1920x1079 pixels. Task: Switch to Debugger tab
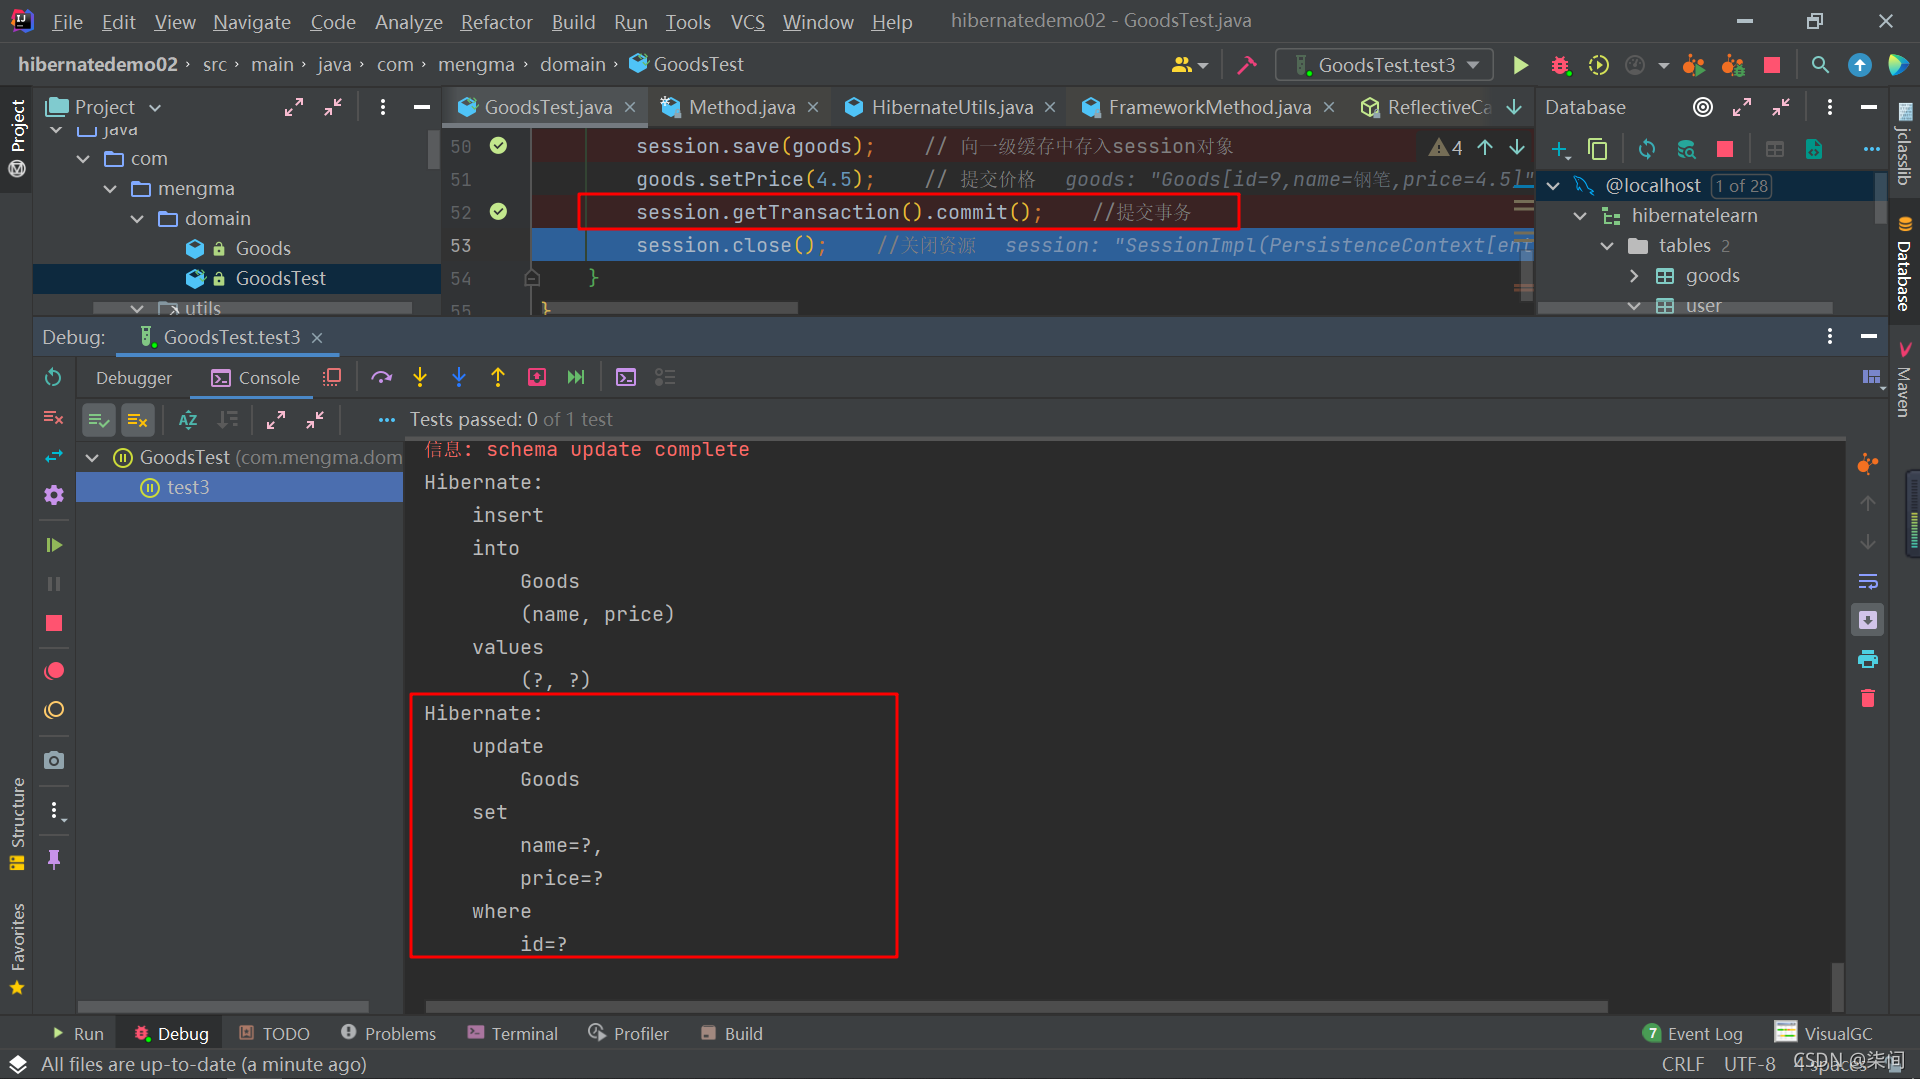click(x=134, y=378)
